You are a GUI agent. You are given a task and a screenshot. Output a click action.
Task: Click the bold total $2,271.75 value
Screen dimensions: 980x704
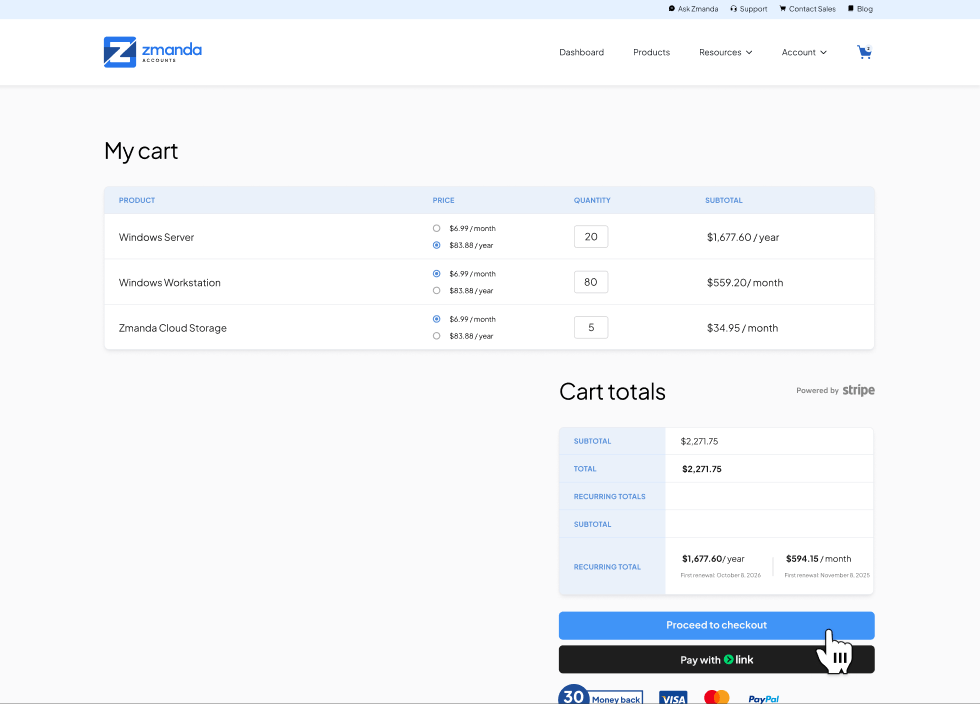(701, 469)
